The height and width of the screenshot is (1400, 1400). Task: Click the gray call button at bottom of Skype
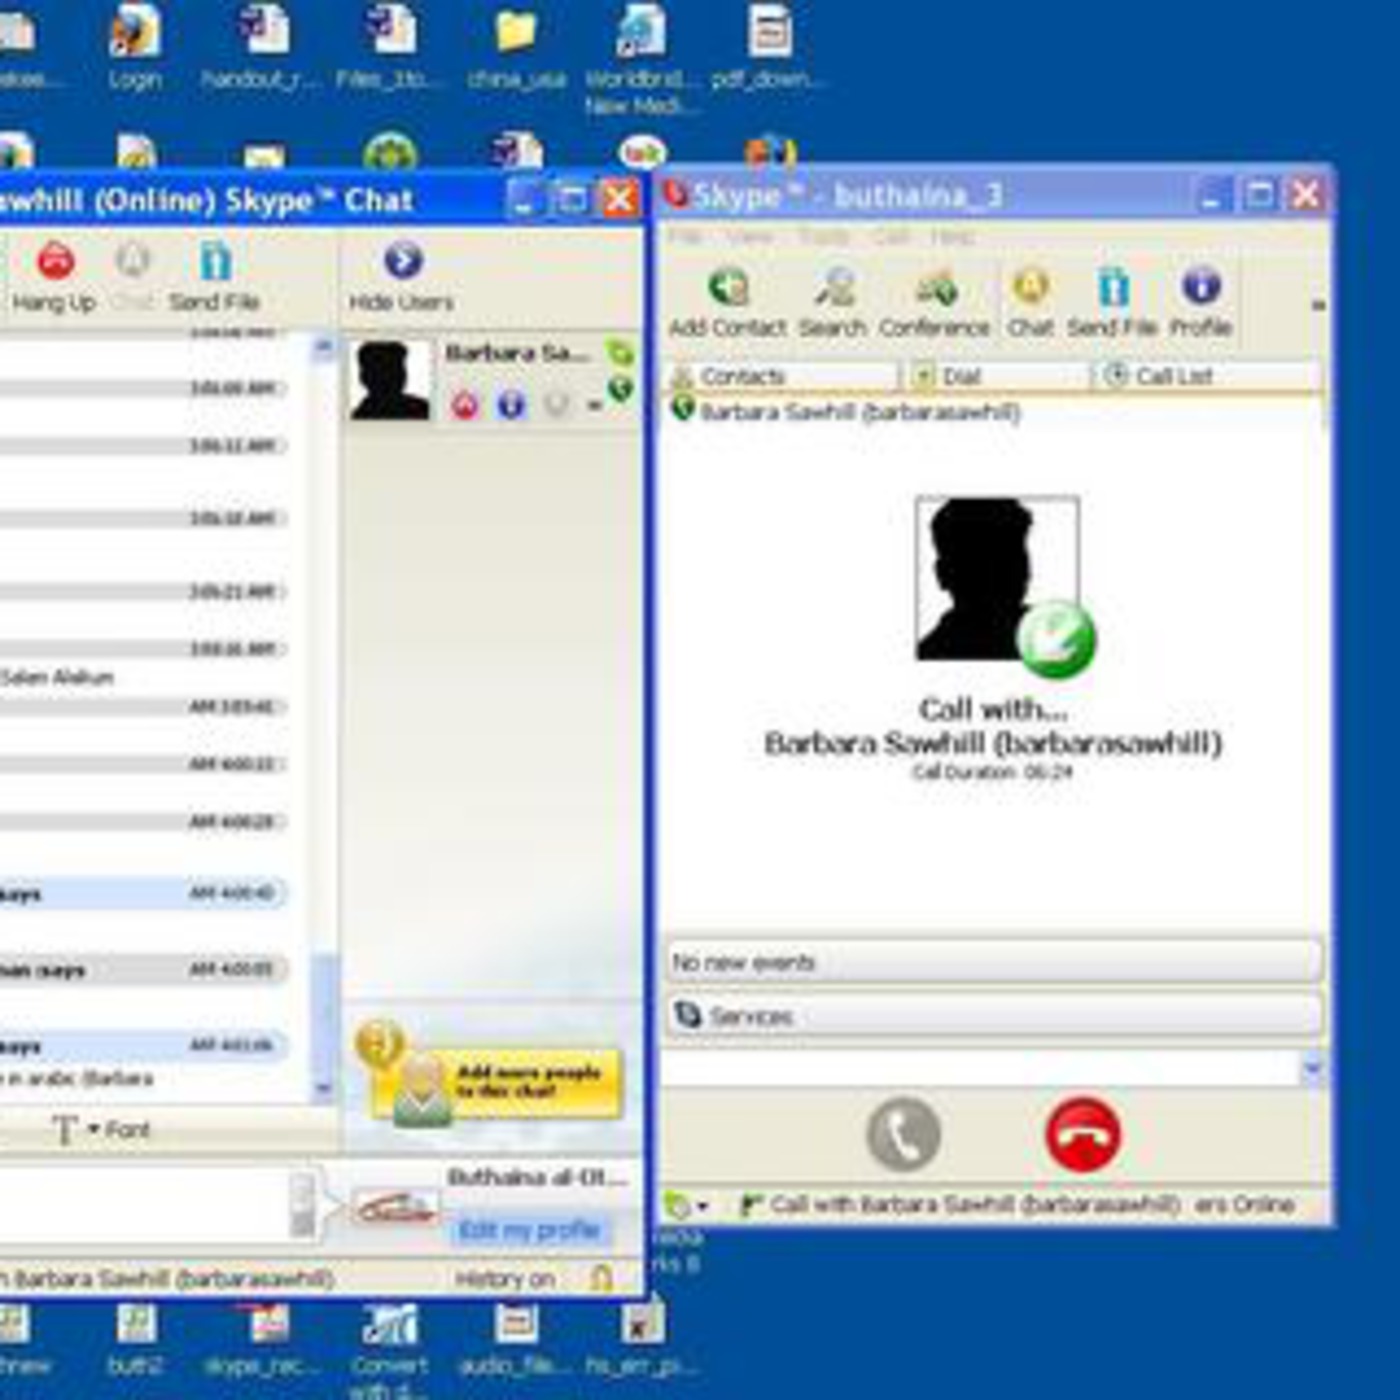coord(903,1134)
